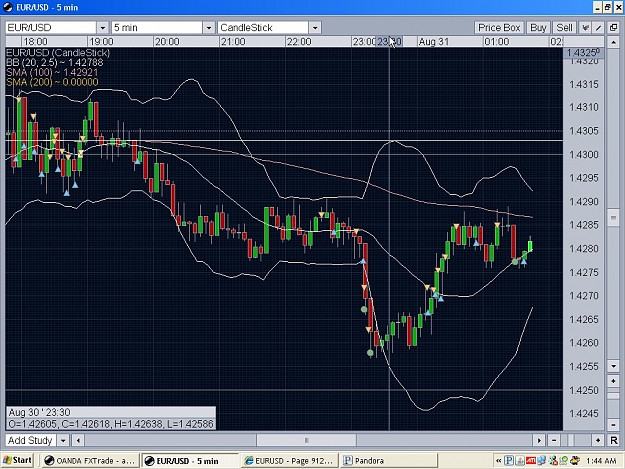625x469 pixels.
Task: Switch to EURUSD - Page 912 browser window
Action: tap(289, 461)
